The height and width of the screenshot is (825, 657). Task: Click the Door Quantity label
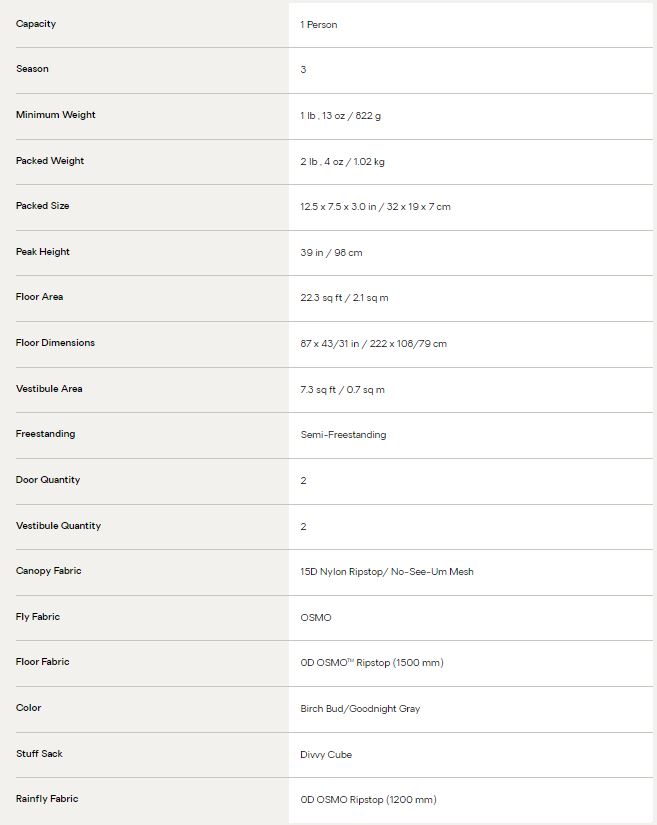48,480
